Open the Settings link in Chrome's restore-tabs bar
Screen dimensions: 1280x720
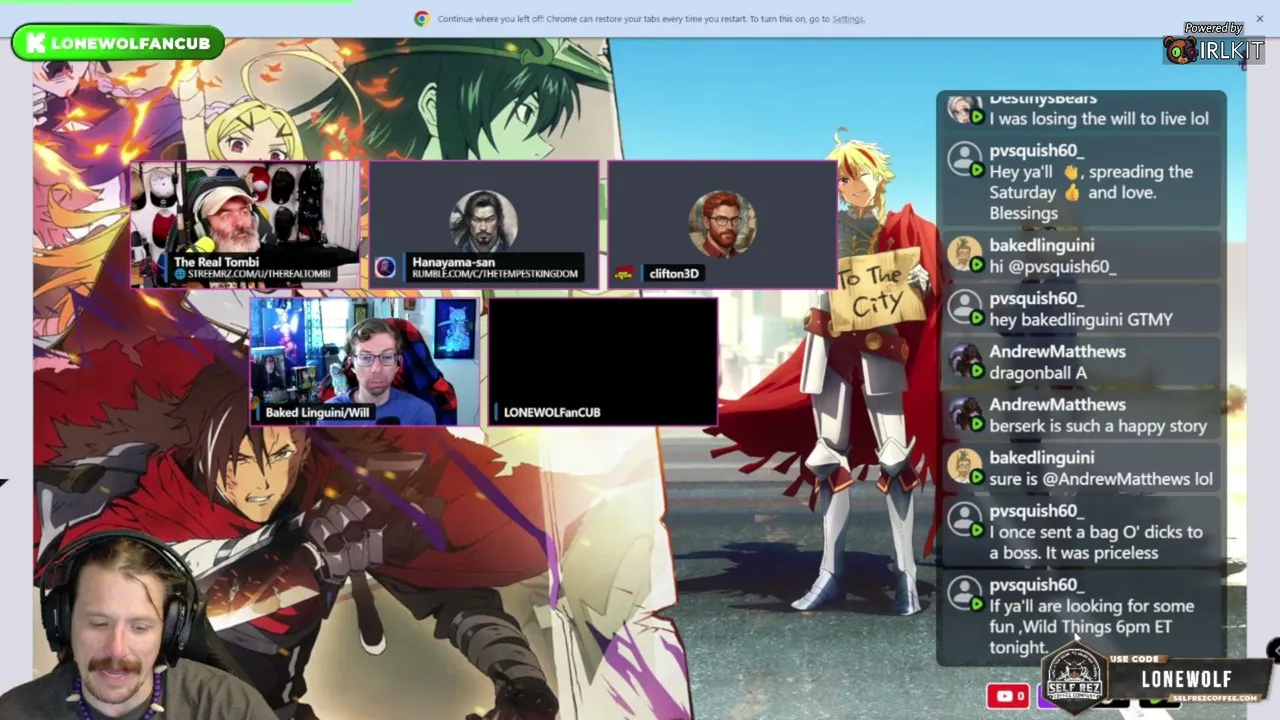(848, 19)
